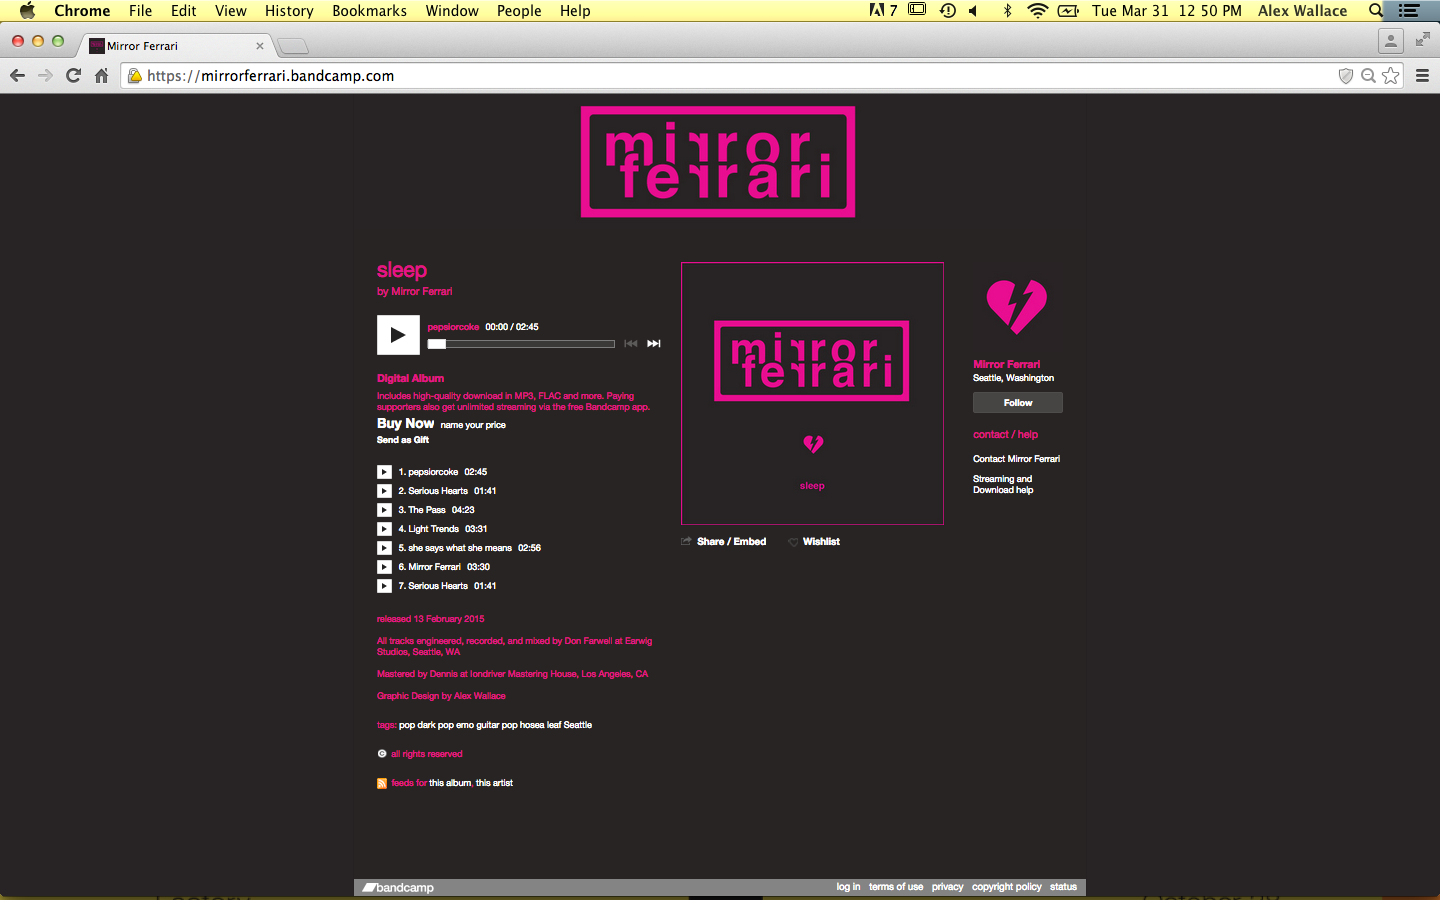Open the File menu
The width and height of the screenshot is (1440, 900).
click(140, 10)
